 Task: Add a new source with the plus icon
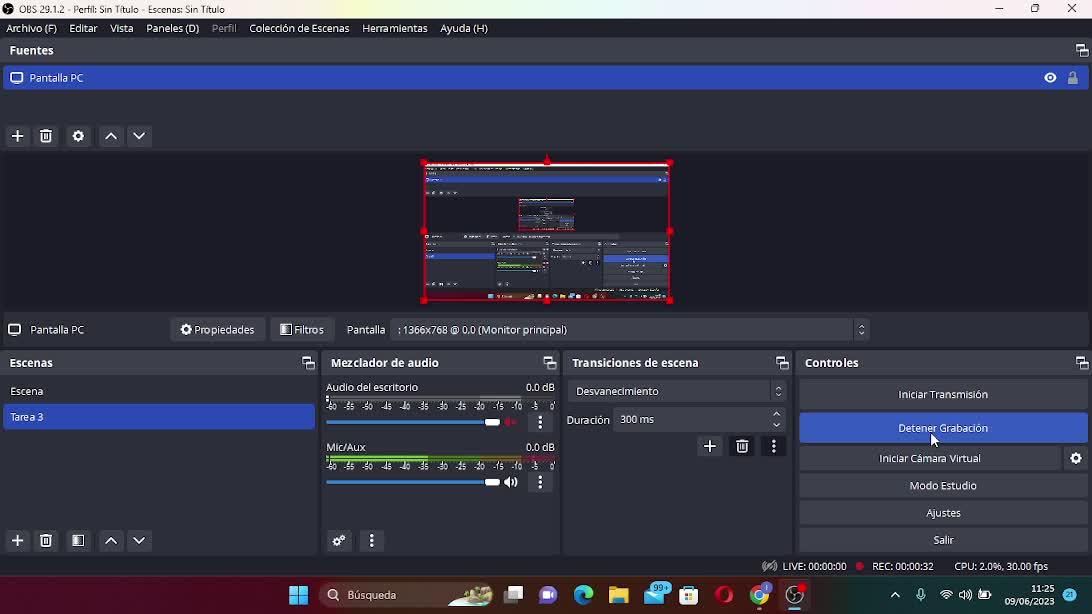(17, 136)
